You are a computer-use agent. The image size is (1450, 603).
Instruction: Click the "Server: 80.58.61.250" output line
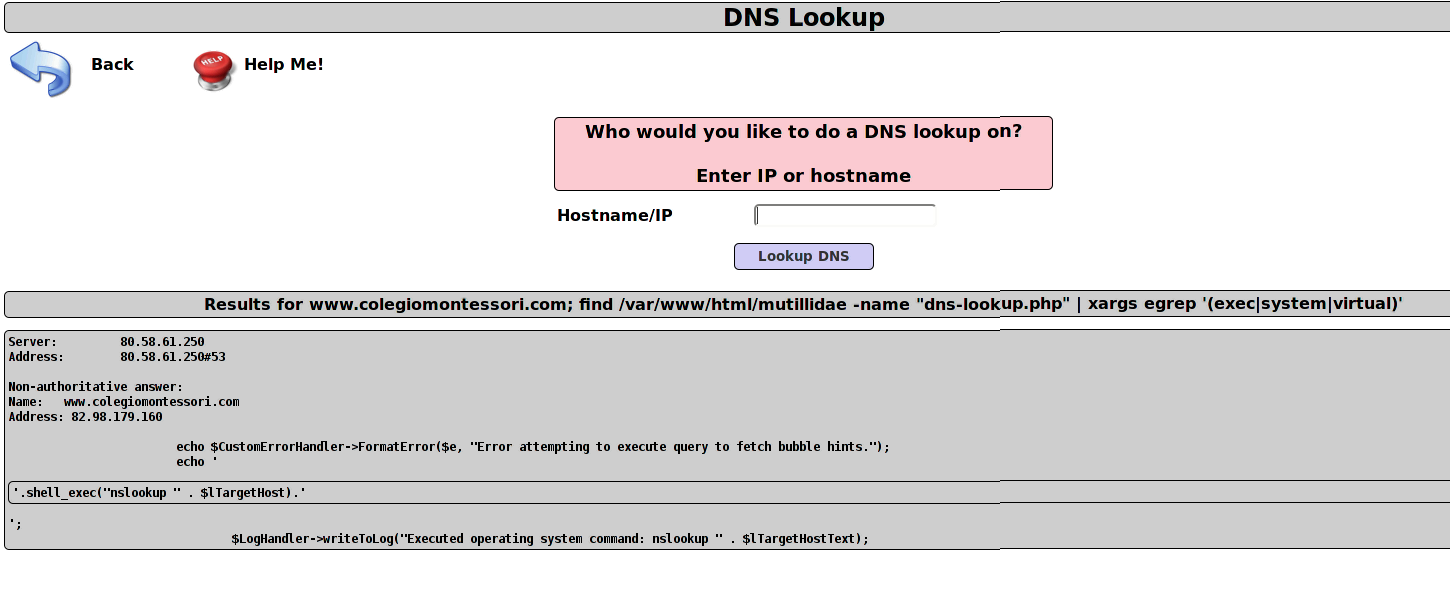pyautogui.click(x=107, y=342)
